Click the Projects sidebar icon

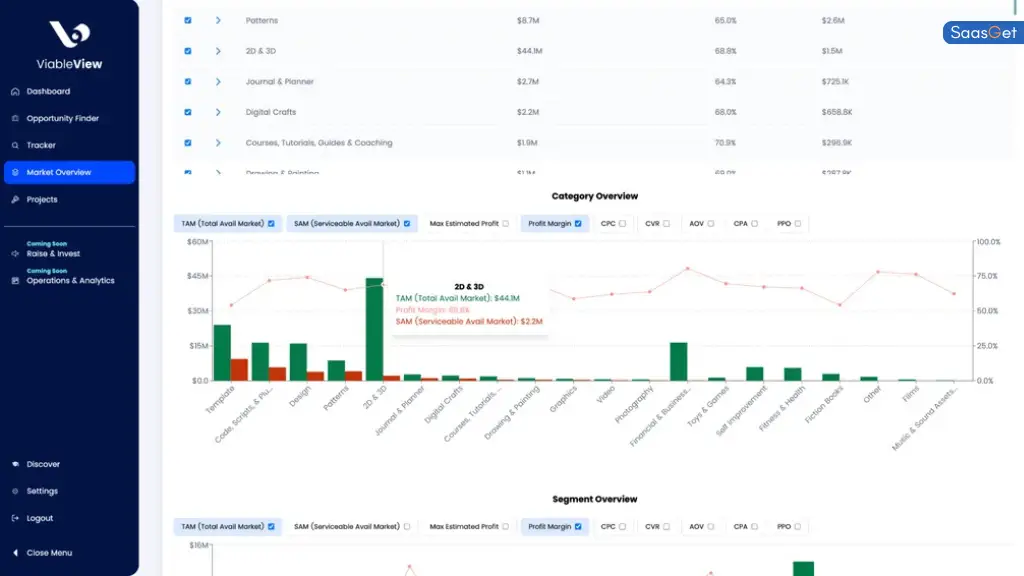point(15,200)
